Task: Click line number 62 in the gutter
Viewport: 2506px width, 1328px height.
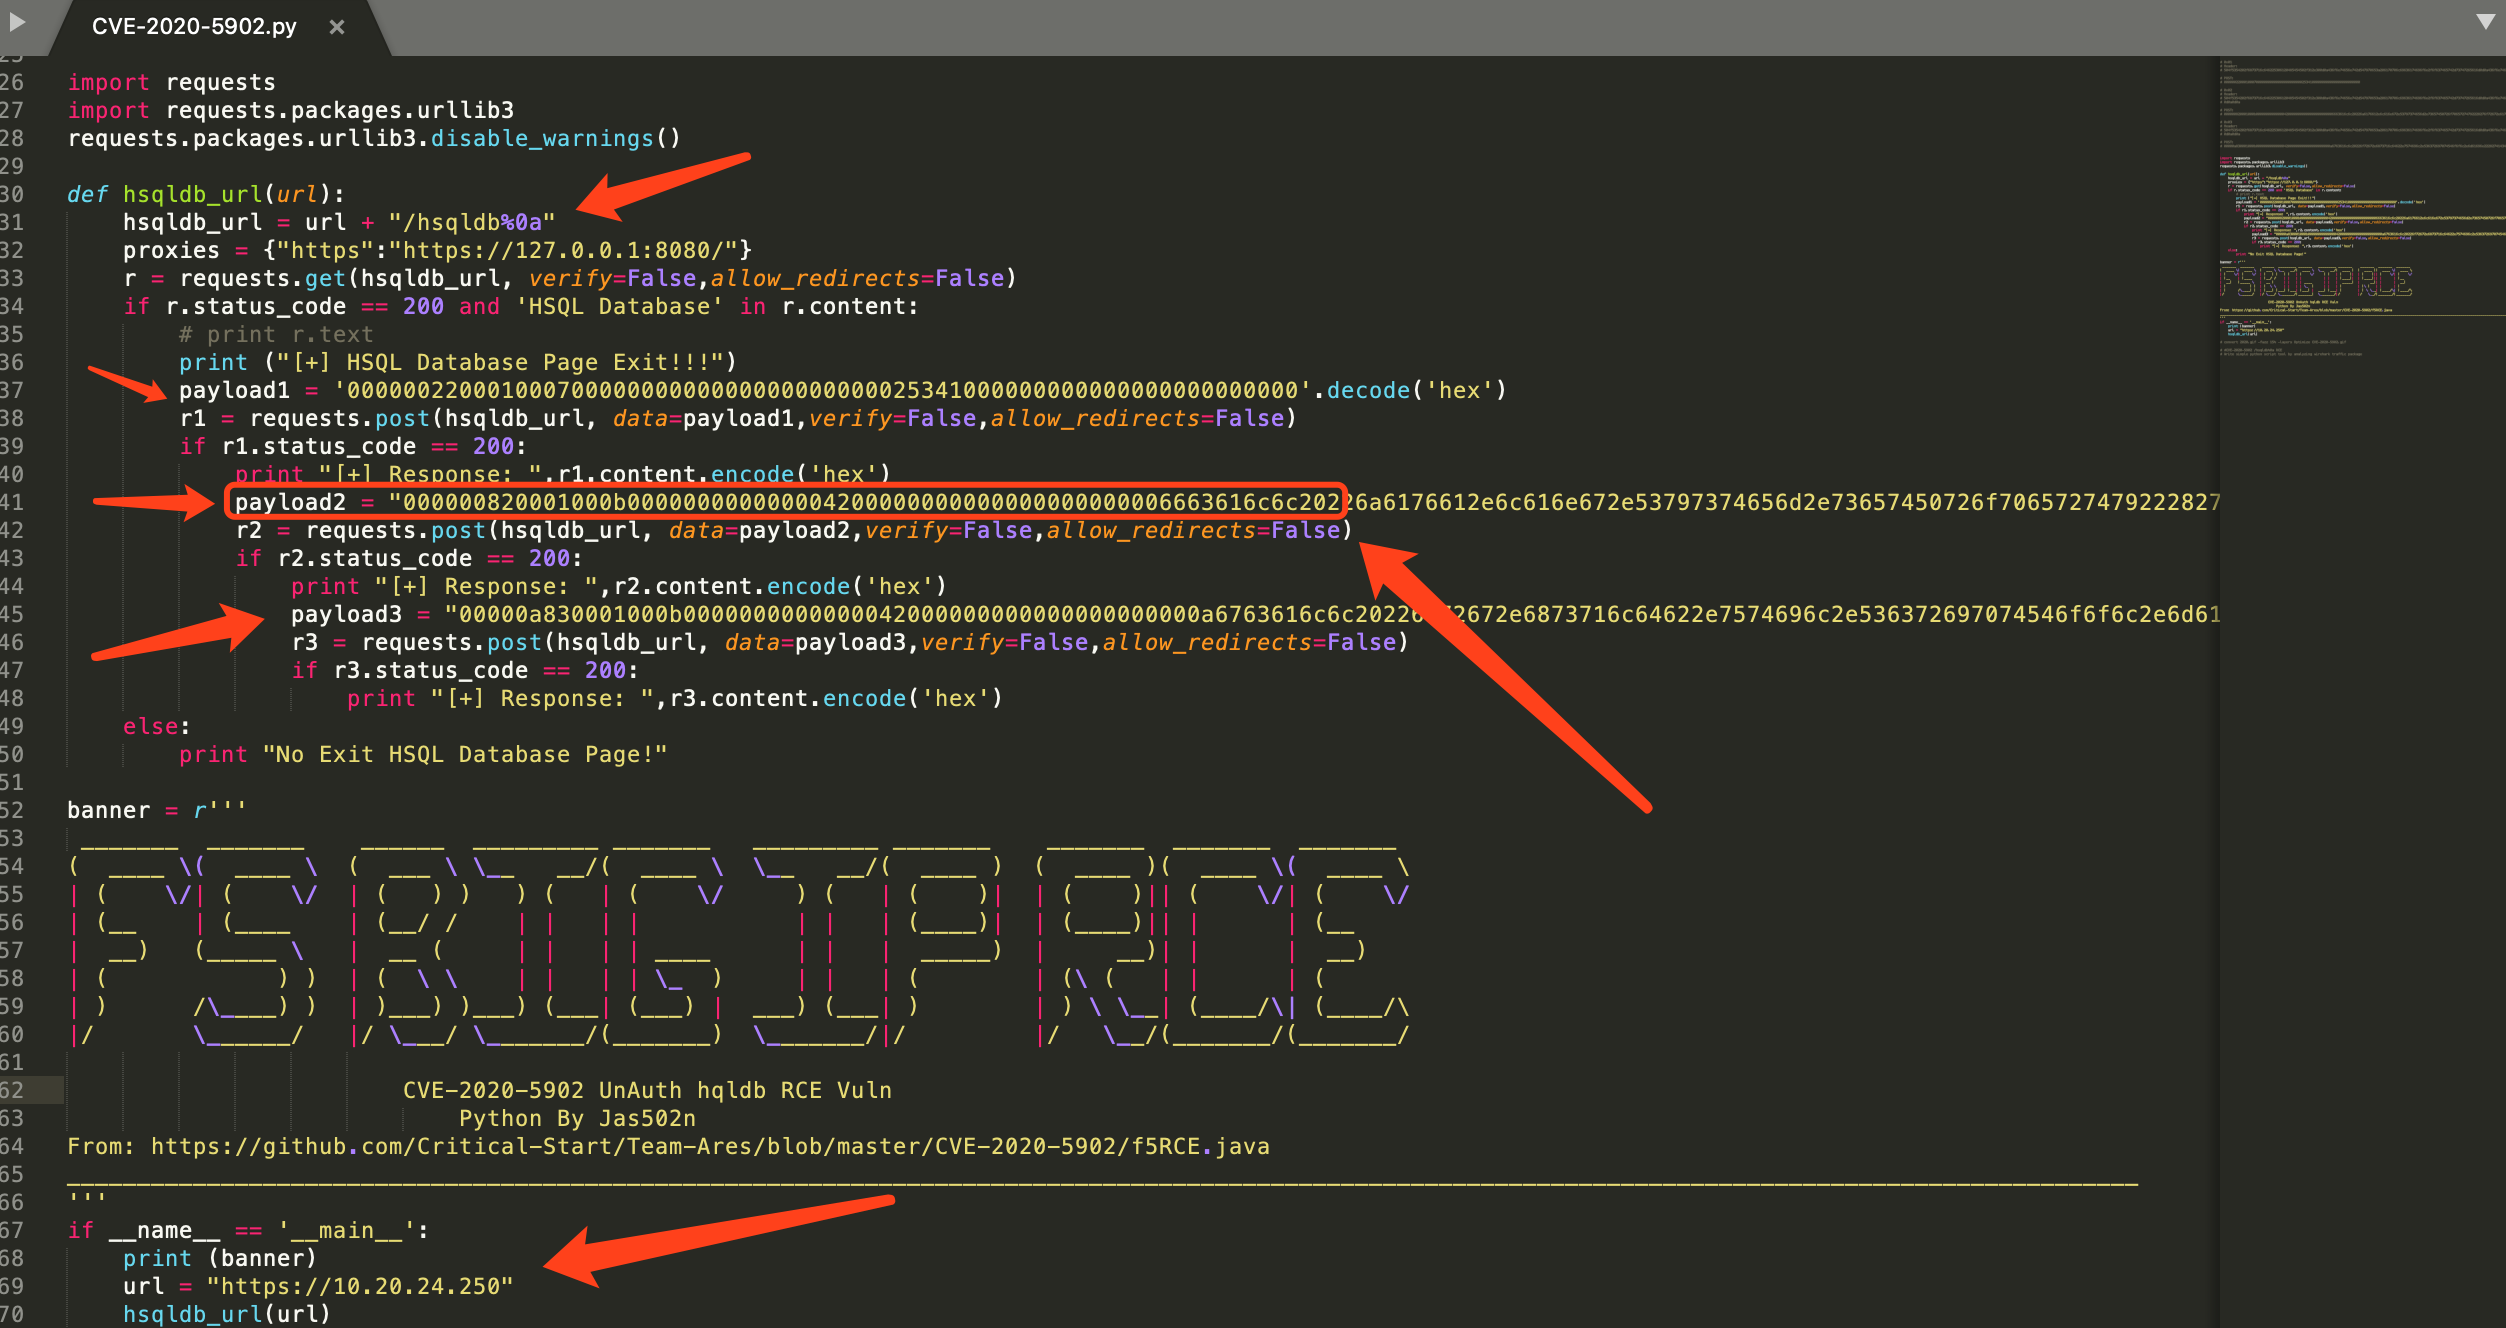Action: (x=12, y=1090)
